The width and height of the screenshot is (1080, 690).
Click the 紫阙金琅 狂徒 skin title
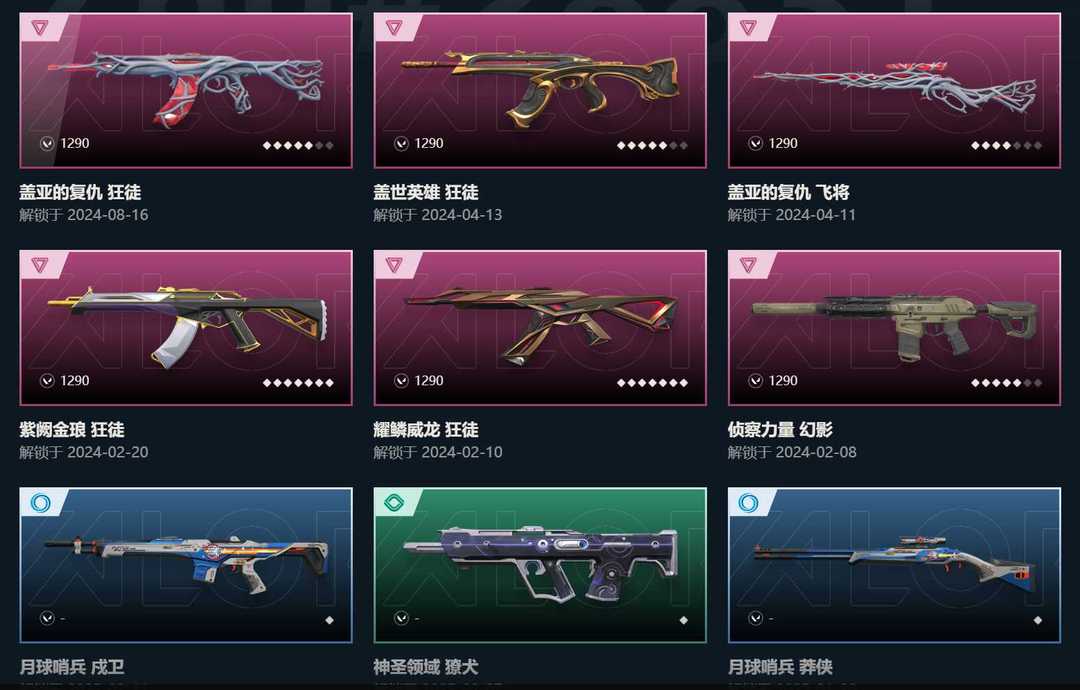[72, 430]
